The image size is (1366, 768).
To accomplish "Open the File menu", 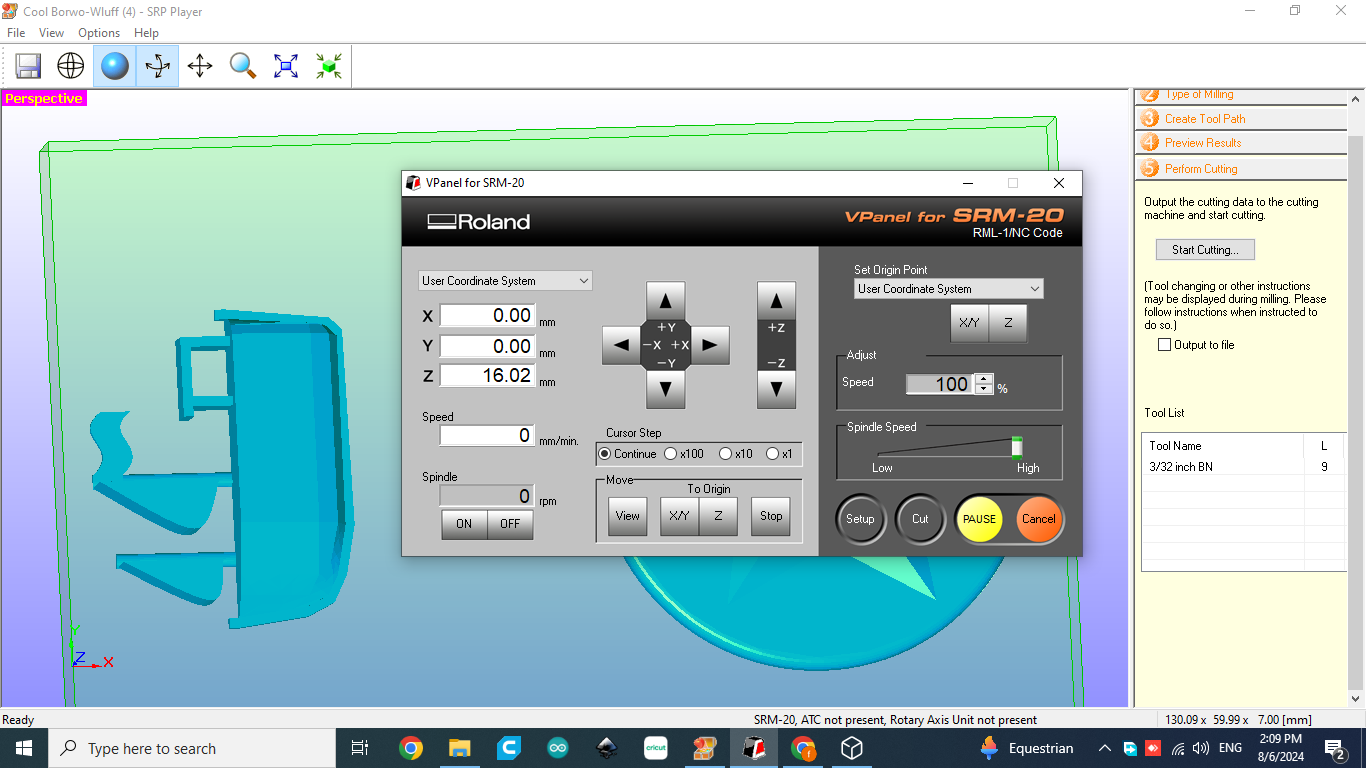I will (x=16, y=33).
